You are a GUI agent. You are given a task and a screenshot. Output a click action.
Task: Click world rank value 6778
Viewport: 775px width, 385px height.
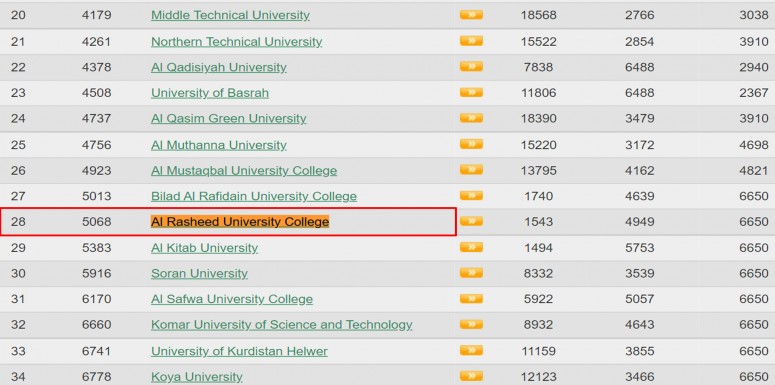(x=96, y=377)
